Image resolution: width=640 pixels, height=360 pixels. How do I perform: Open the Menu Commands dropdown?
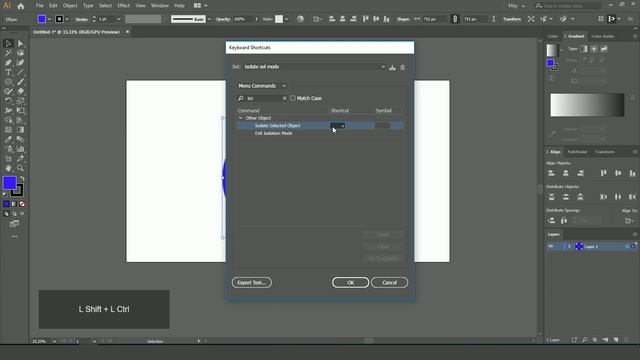tap(261, 86)
